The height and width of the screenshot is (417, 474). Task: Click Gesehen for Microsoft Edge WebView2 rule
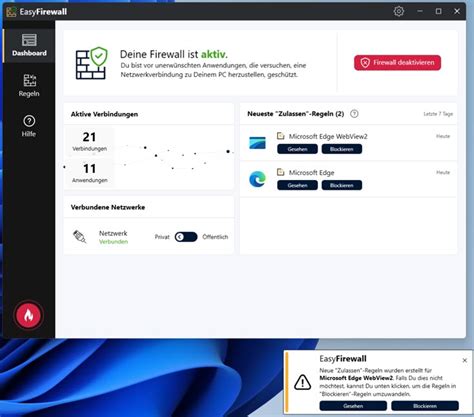297,149
